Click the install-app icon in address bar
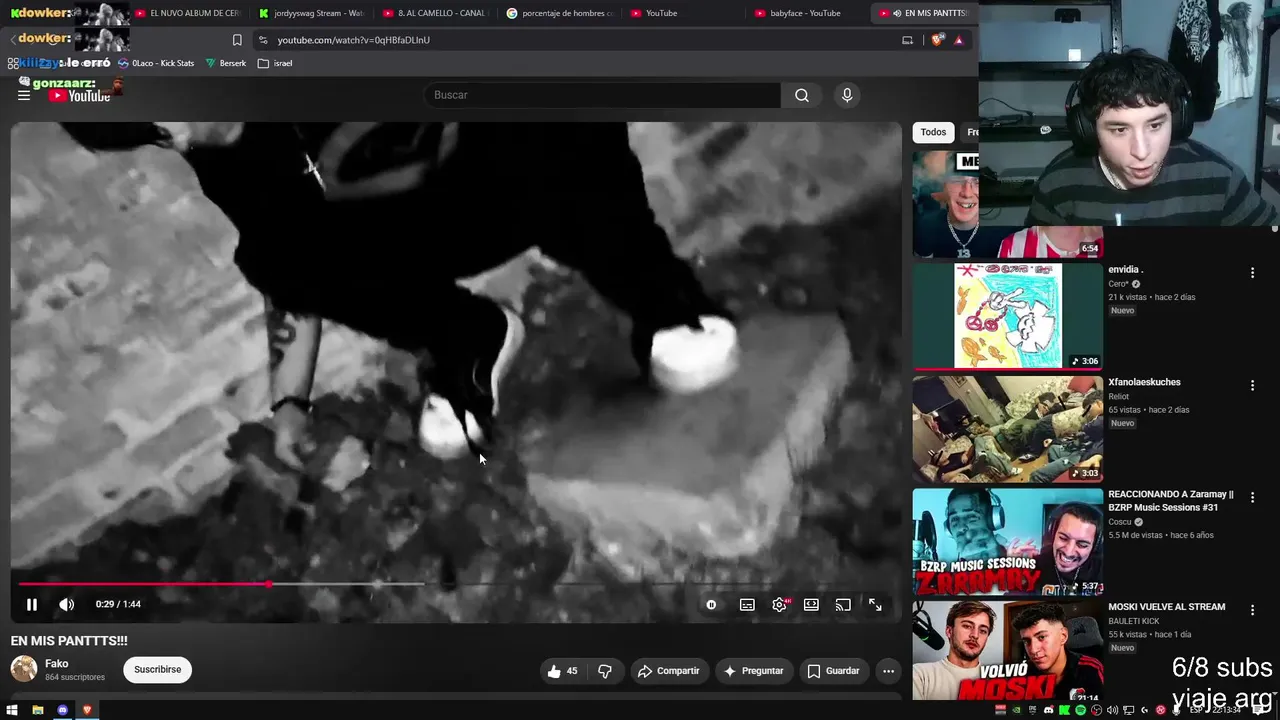Screen dimensions: 1280x720 (907, 40)
